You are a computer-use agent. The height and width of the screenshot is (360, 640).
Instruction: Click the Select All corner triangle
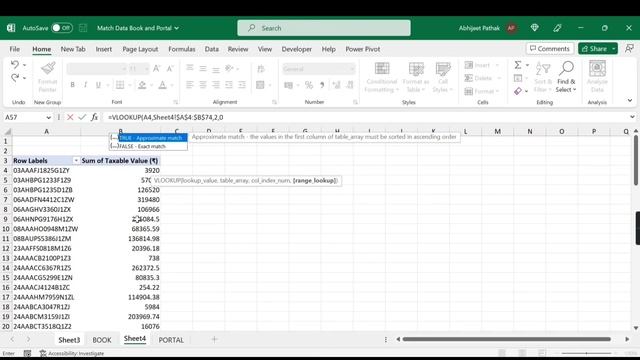pyautogui.click(x=7, y=131)
